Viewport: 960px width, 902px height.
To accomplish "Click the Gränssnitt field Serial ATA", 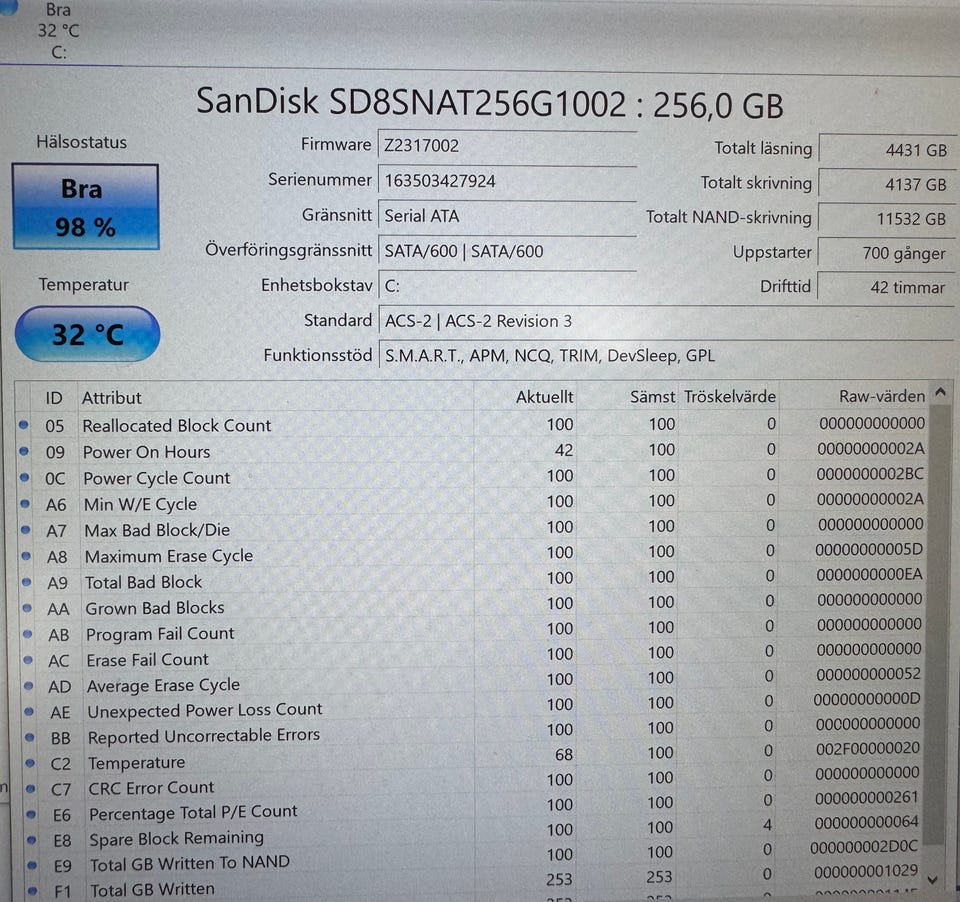I will point(507,216).
